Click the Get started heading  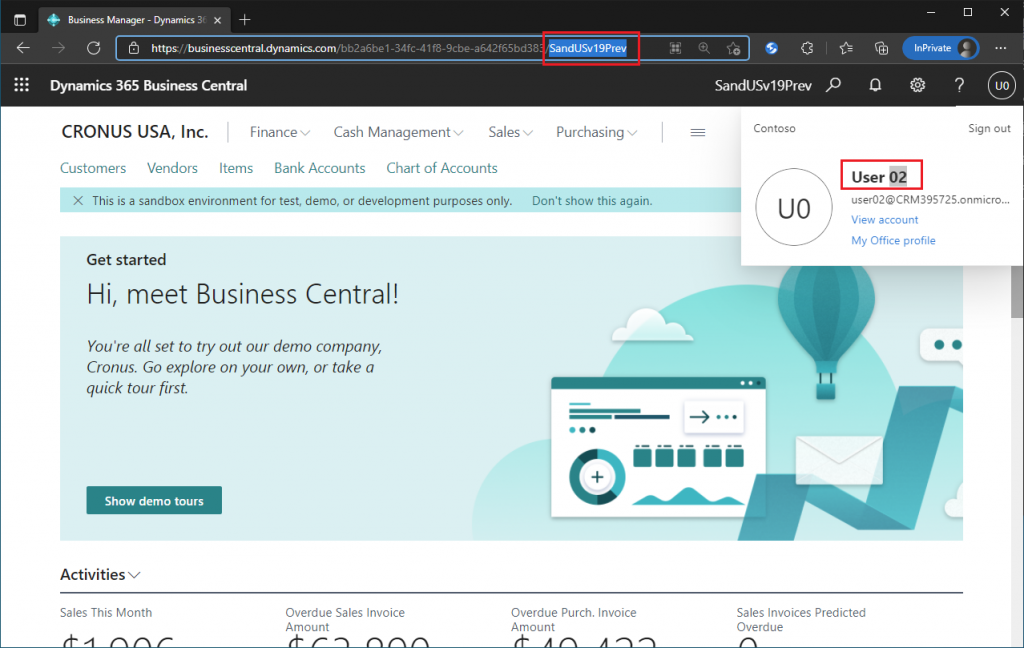(x=126, y=259)
